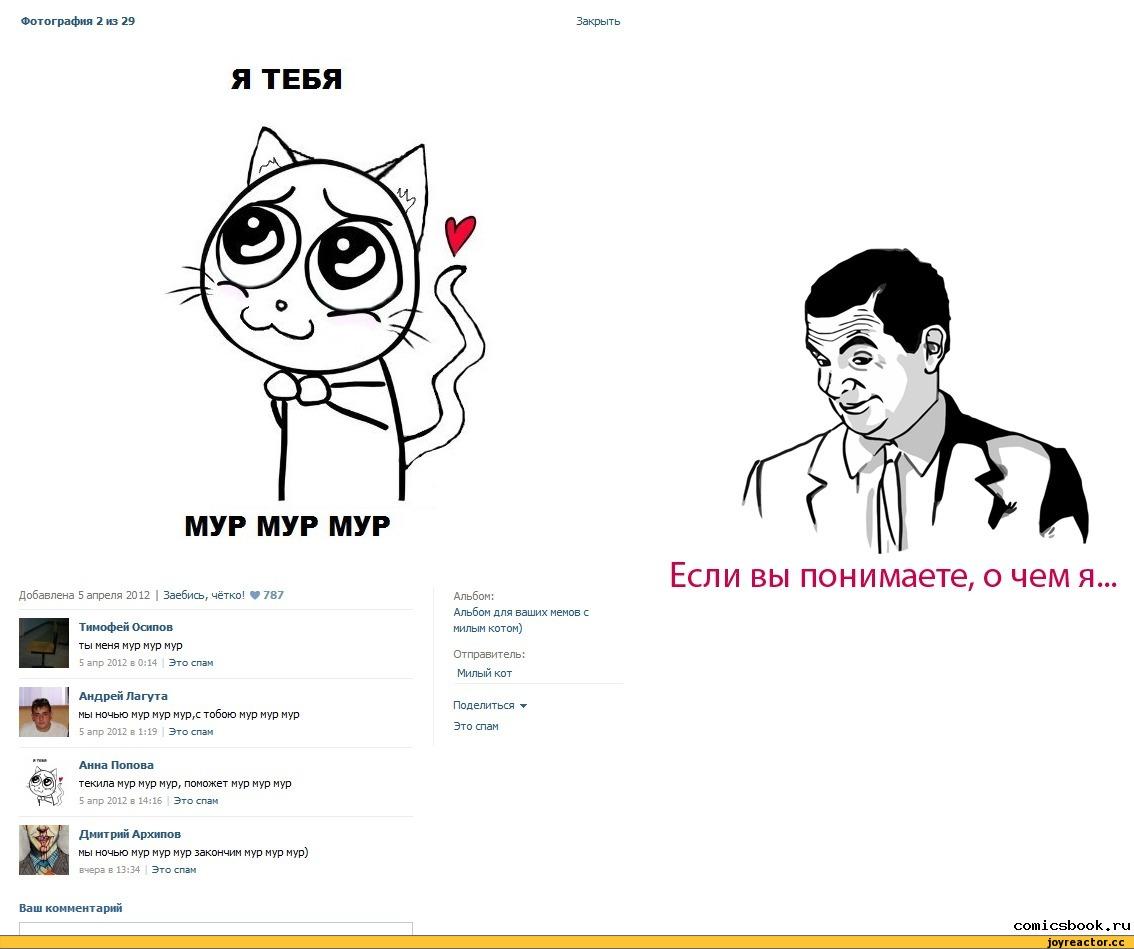Click Анна Попова's cat avatar thumbnail
This screenshot has width=1134, height=949.
[44, 781]
